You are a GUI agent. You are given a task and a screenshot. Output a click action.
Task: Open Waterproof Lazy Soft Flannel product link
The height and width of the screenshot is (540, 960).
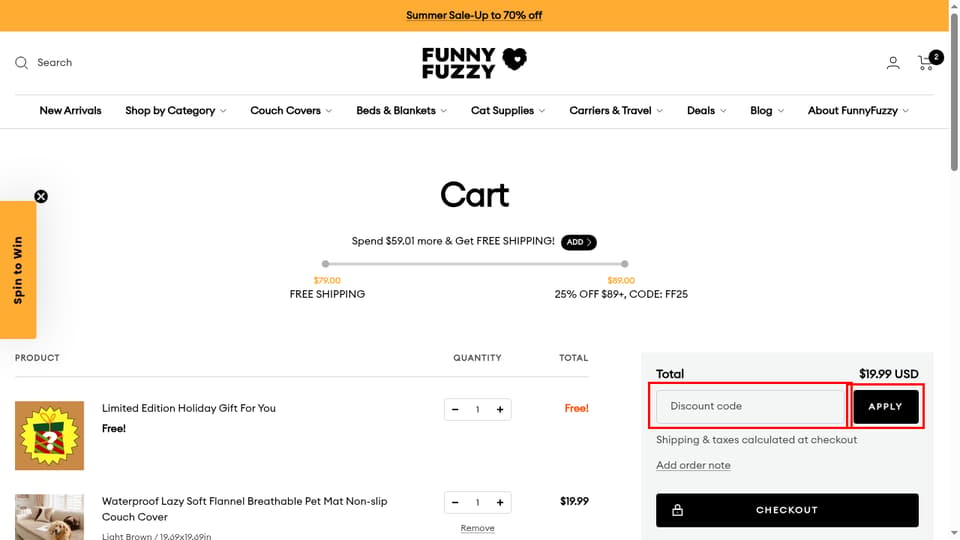click(244, 509)
